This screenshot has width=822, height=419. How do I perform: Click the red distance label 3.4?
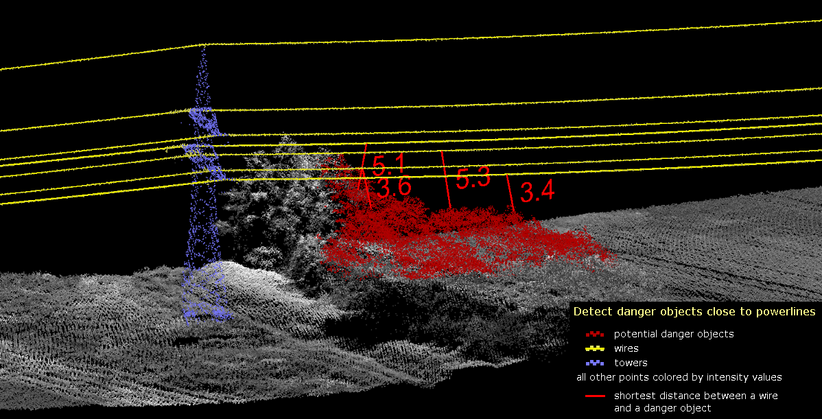(537, 193)
